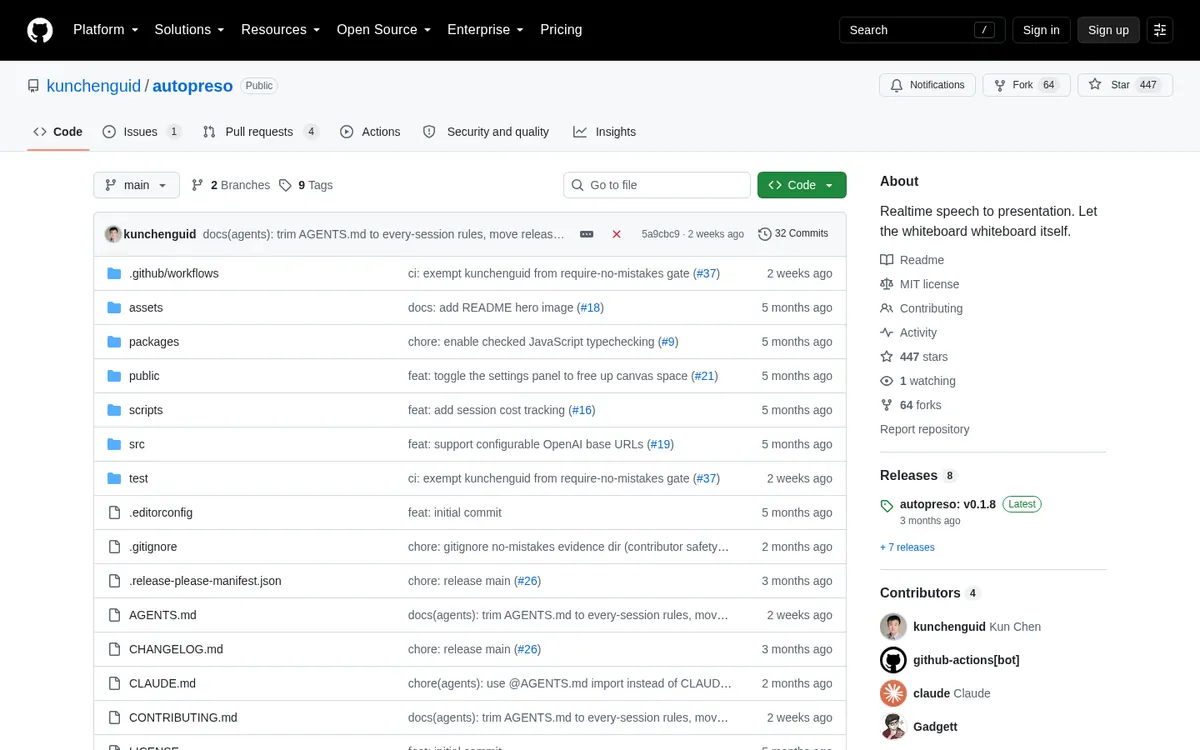The height and width of the screenshot is (750, 1200).
Task: Click the folder icon for packages
Action: tap(114, 341)
